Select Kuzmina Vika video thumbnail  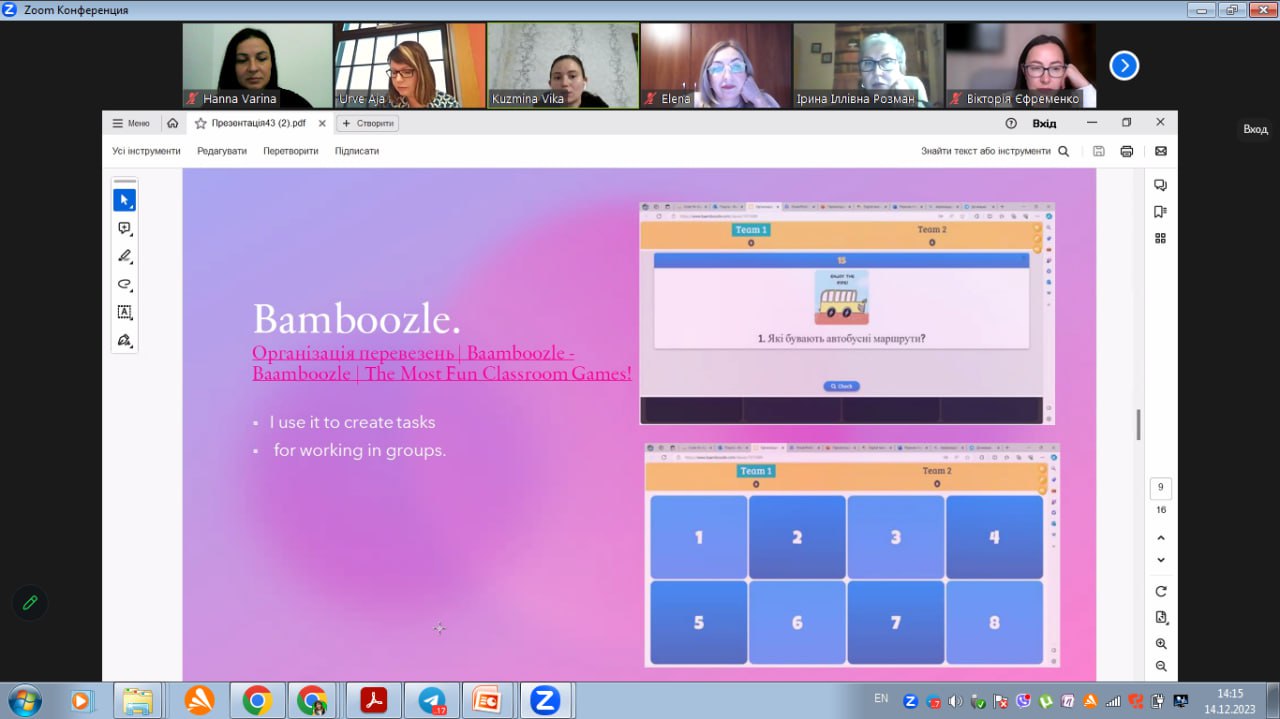point(563,66)
